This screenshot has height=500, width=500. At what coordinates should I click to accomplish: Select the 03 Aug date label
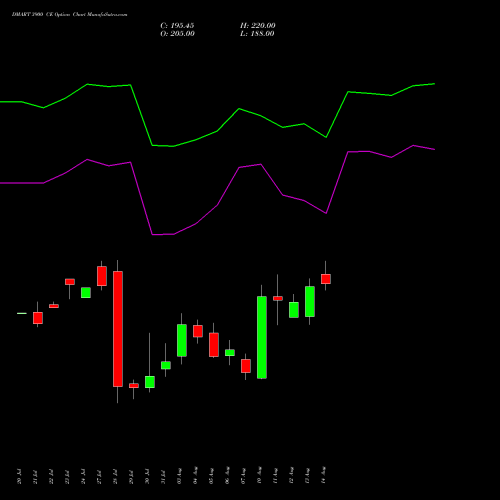(x=179, y=476)
